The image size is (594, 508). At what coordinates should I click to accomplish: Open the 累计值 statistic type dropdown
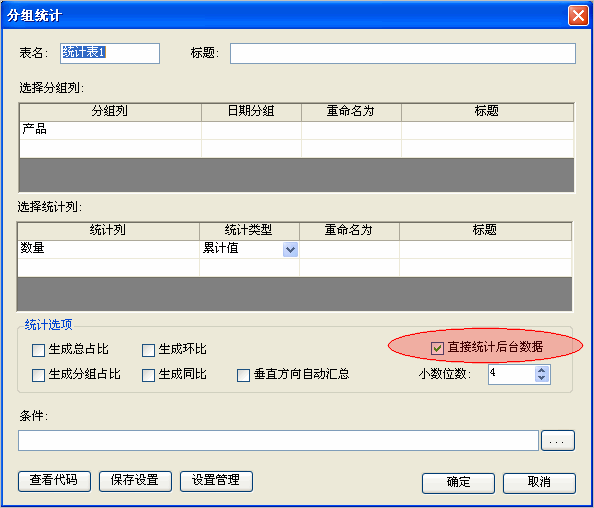click(x=290, y=250)
